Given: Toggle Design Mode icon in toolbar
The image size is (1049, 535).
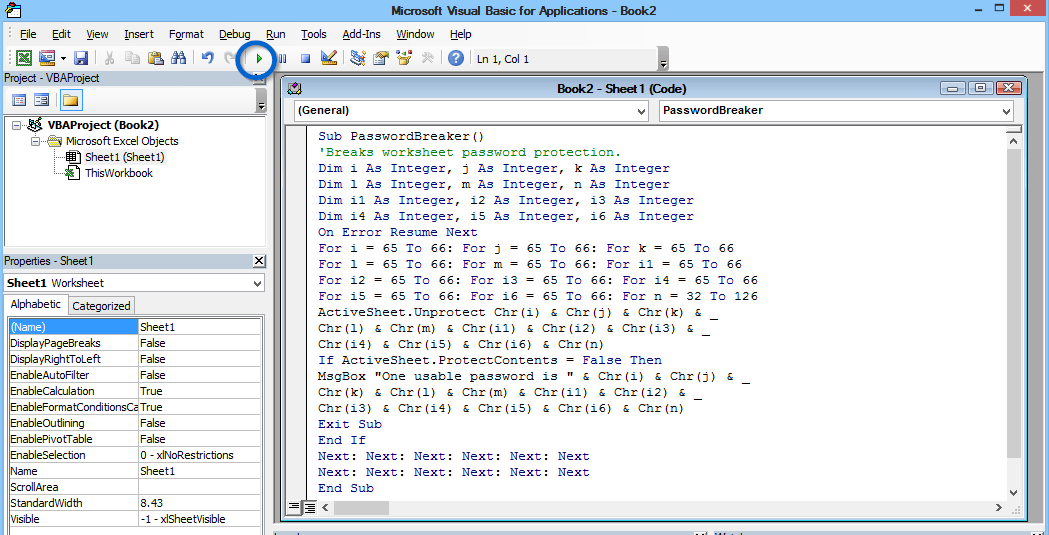Looking at the screenshot, I should (x=328, y=59).
